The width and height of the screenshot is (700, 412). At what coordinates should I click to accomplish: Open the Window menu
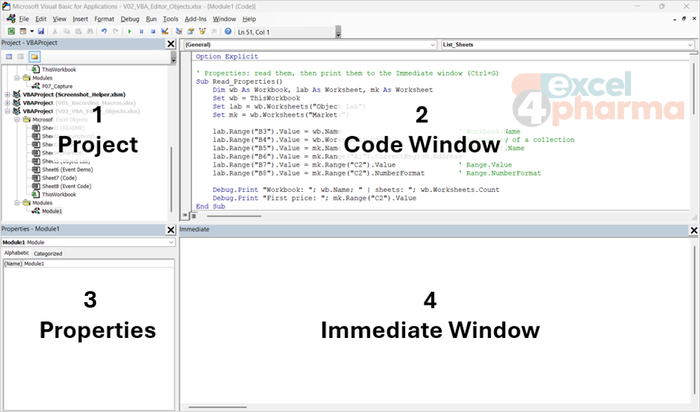coord(224,19)
